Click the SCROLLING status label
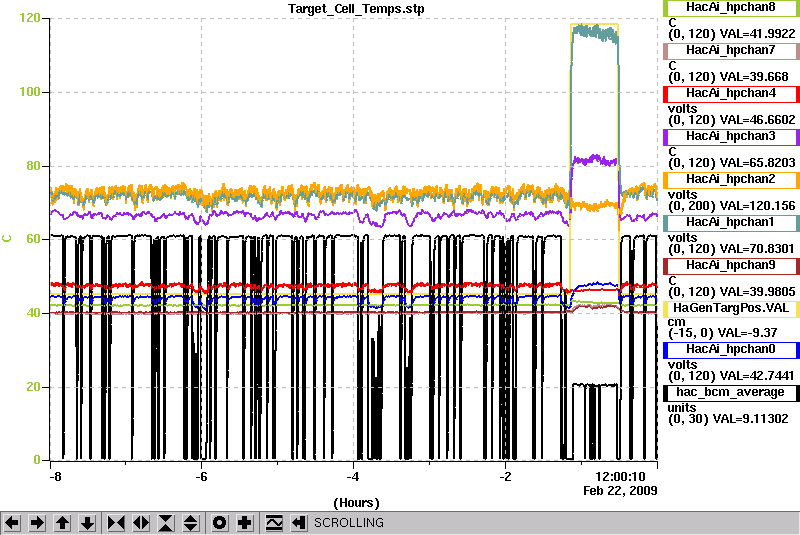Screen dimensions: 800x535 (348, 523)
